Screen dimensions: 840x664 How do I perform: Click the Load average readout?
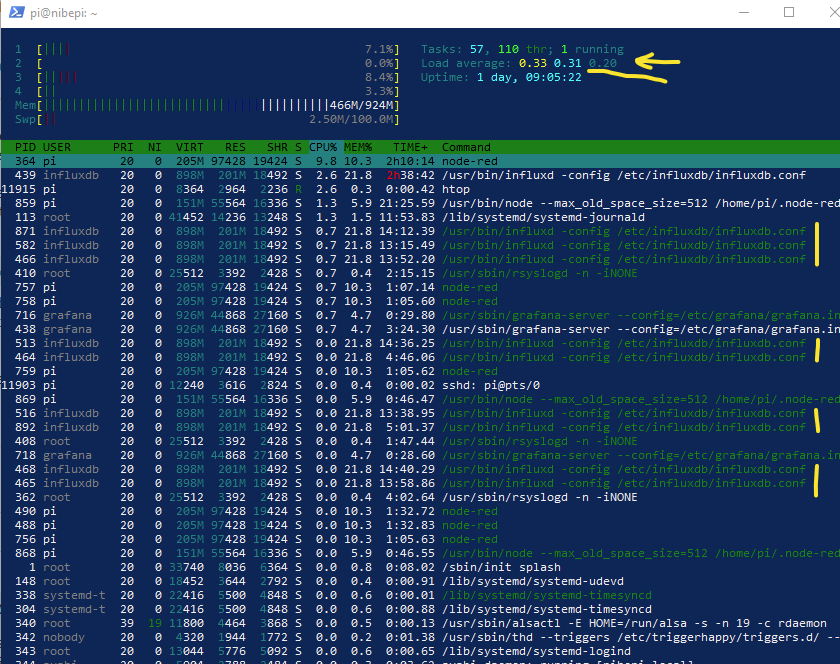click(x=518, y=63)
